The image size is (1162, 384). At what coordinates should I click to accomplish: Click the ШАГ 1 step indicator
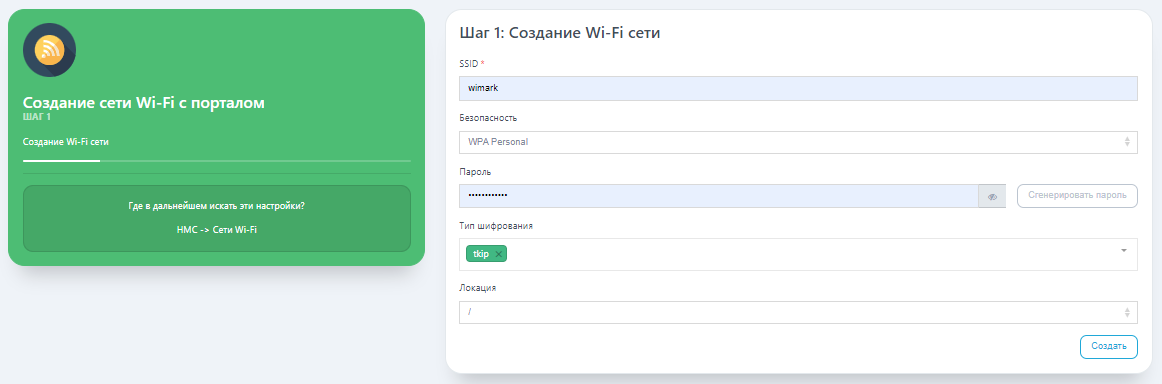coord(37,117)
